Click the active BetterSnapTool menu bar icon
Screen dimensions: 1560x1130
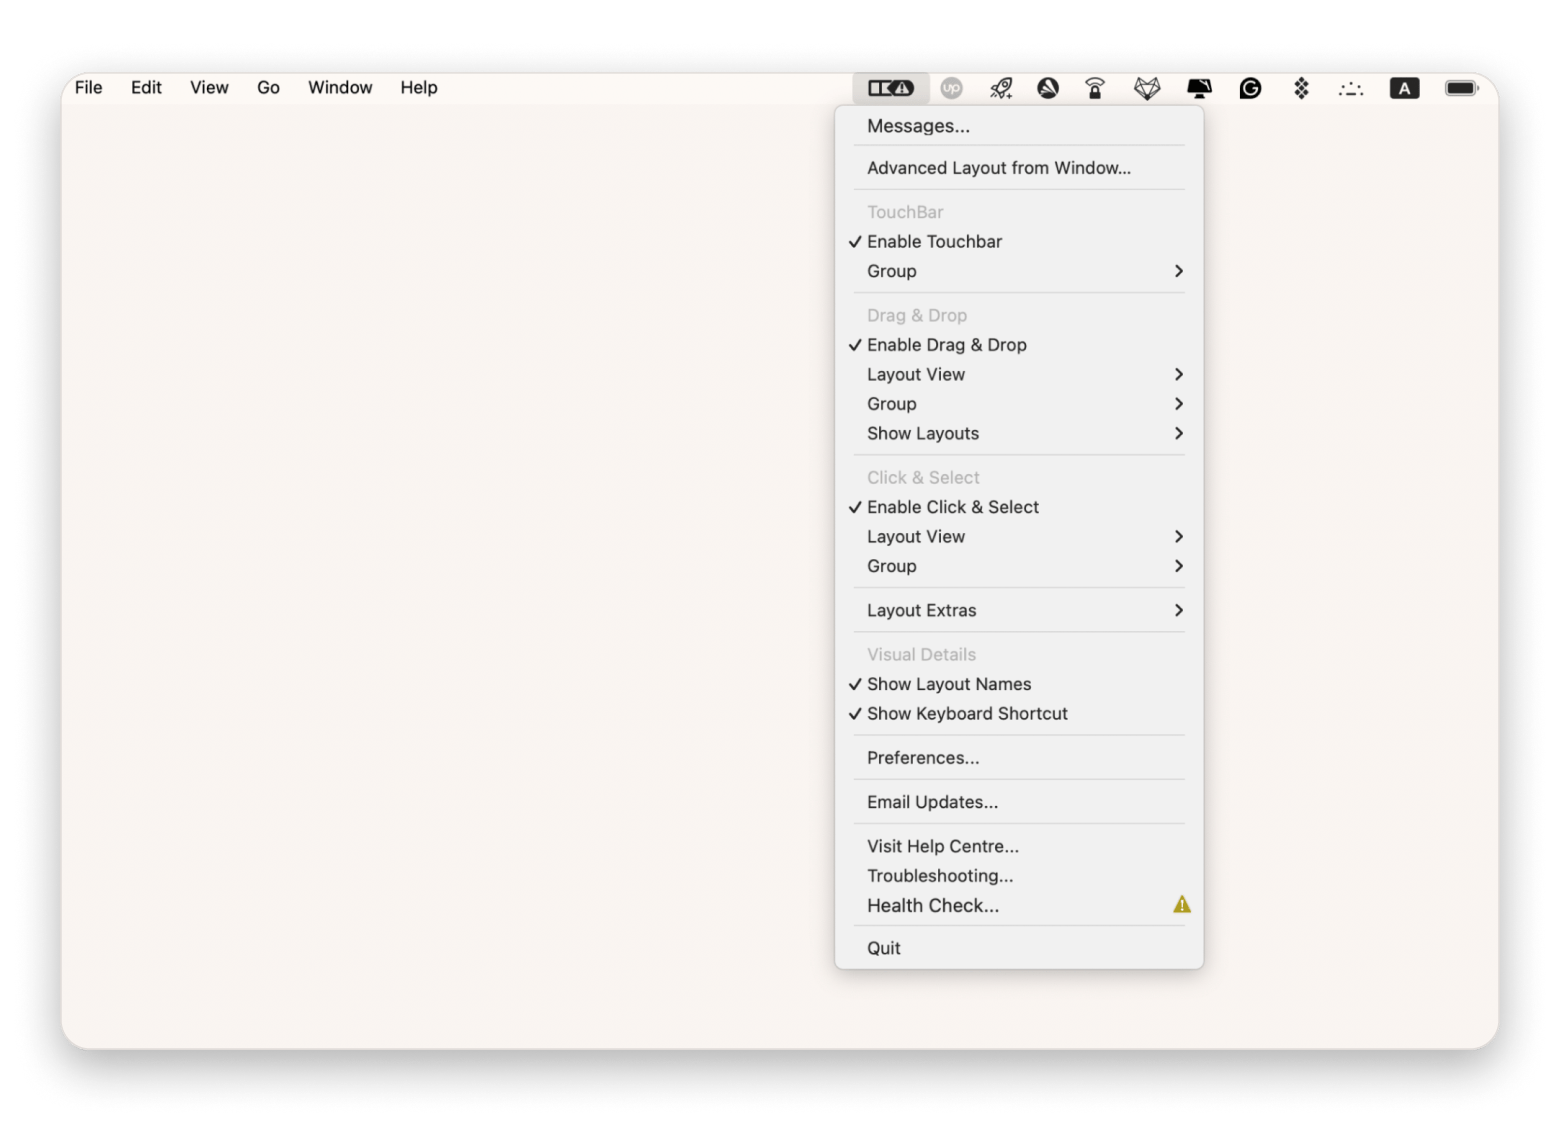pos(889,88)
